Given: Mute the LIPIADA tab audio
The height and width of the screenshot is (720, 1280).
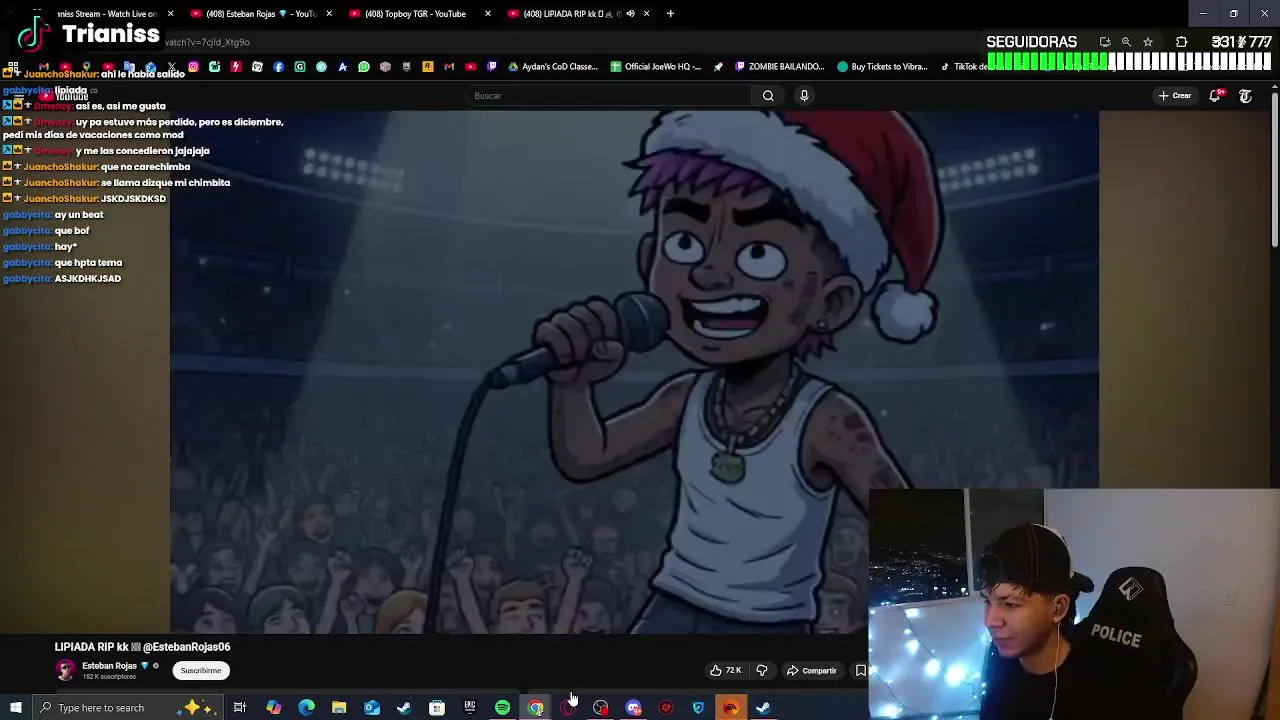Looking at the screenshot, I should (630, 14).
